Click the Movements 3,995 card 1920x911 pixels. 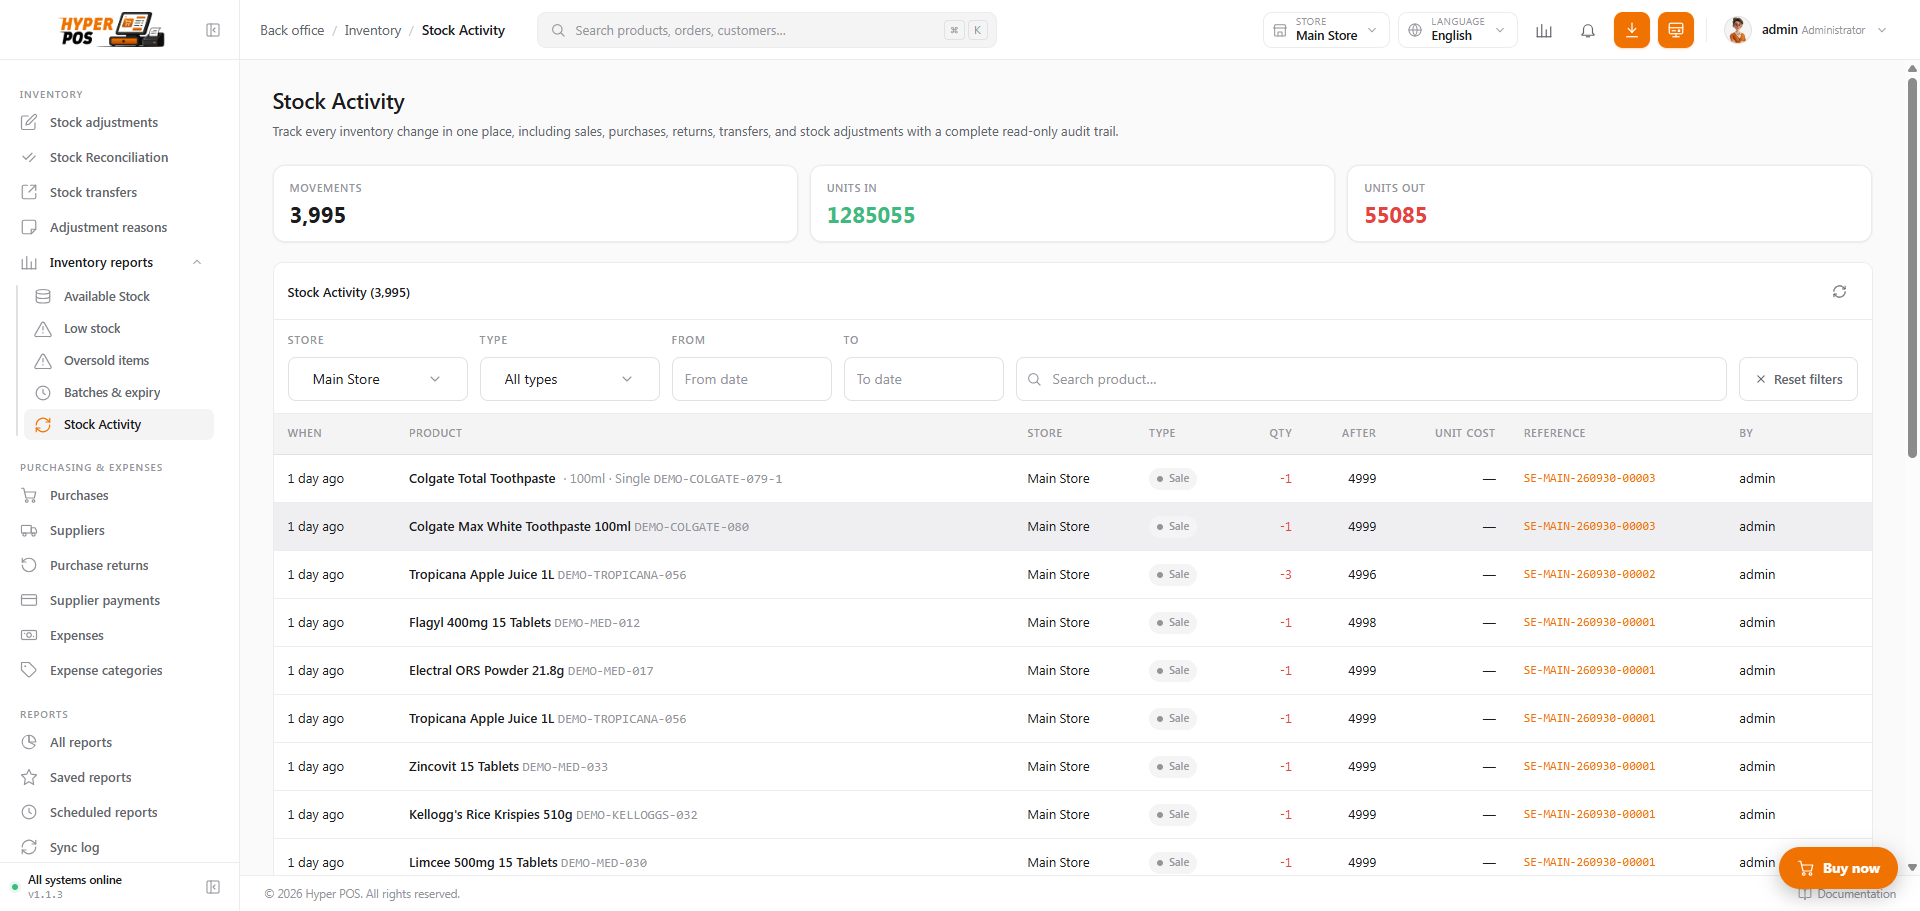point(535,203)
